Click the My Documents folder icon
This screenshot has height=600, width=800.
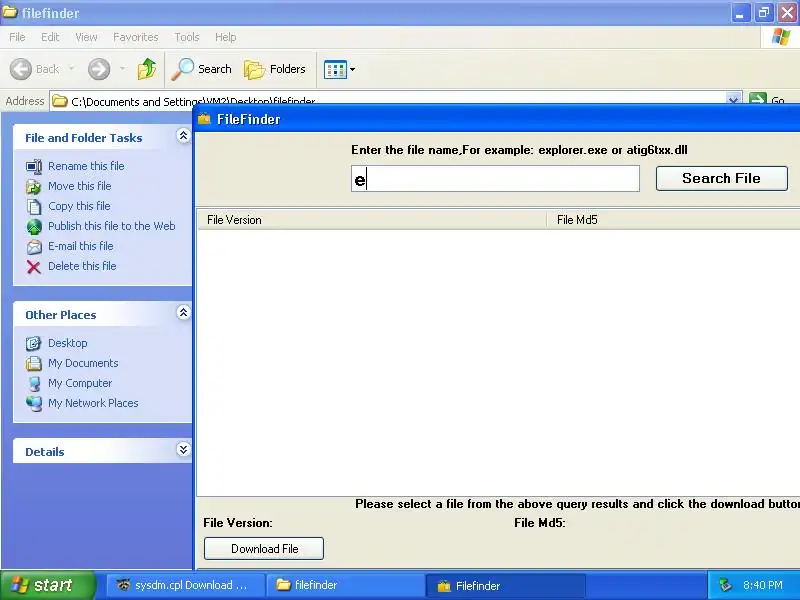(x=34, y=363)
